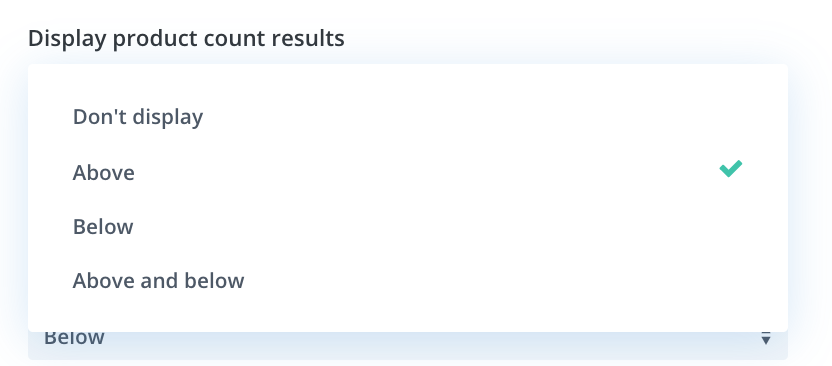
Task: Tap the small triangle caret at bottom right
Action: (x=766, y=338)
